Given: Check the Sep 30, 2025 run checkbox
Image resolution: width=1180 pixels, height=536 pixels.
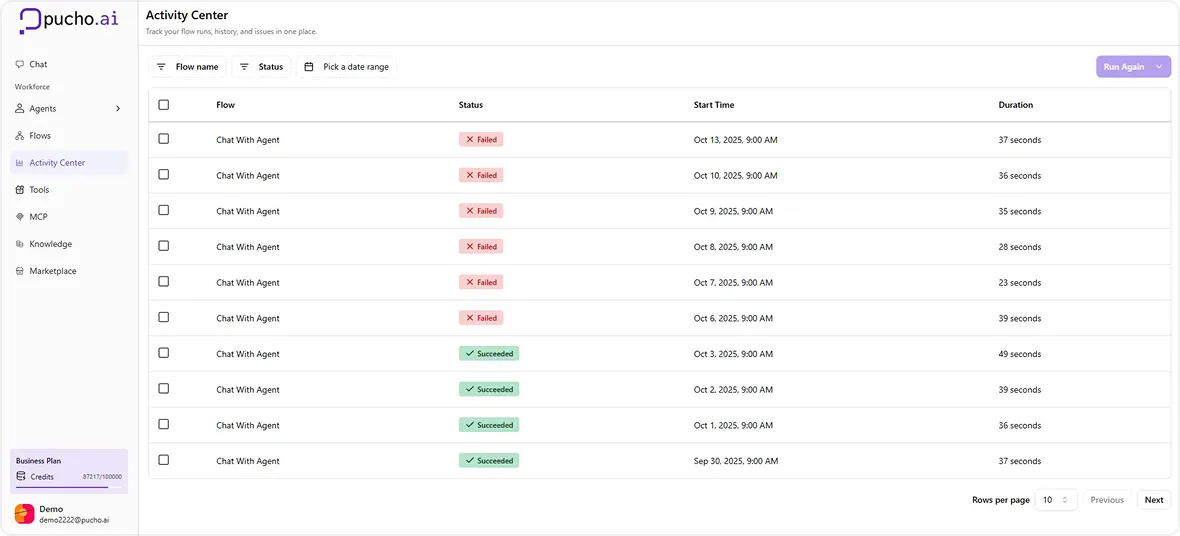Looking at the screenshot, I should click(164, 460).
